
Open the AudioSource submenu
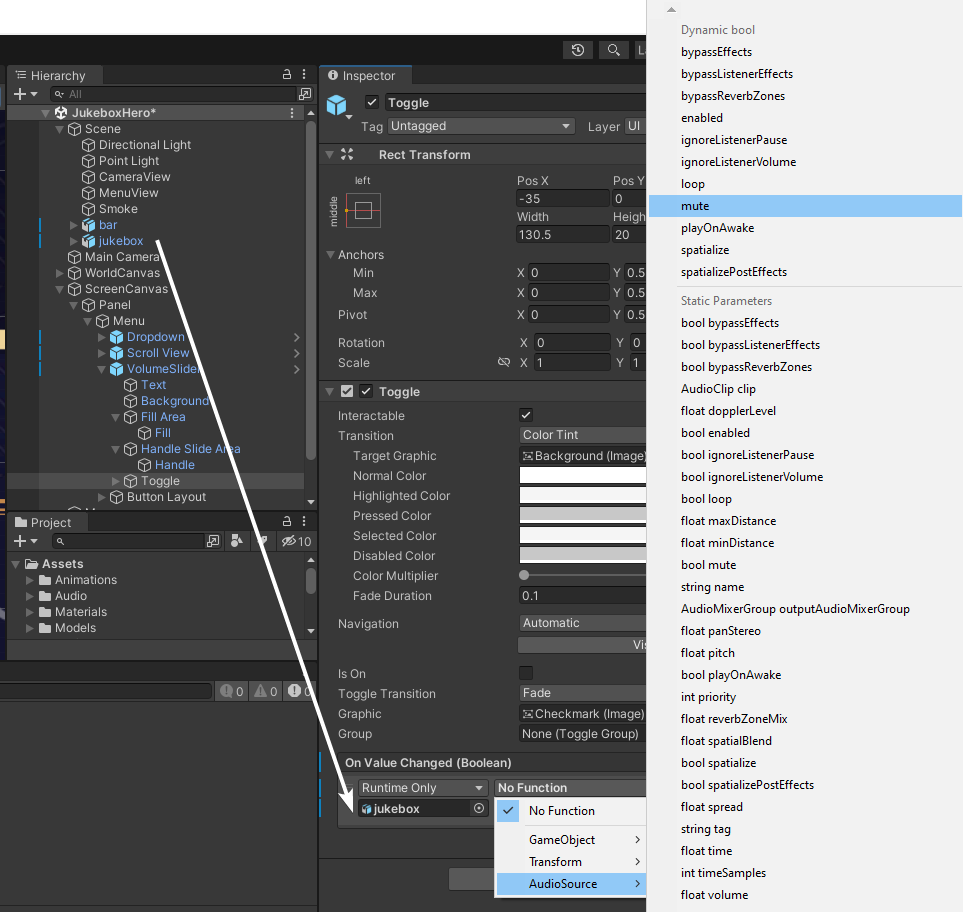point(571,884)
